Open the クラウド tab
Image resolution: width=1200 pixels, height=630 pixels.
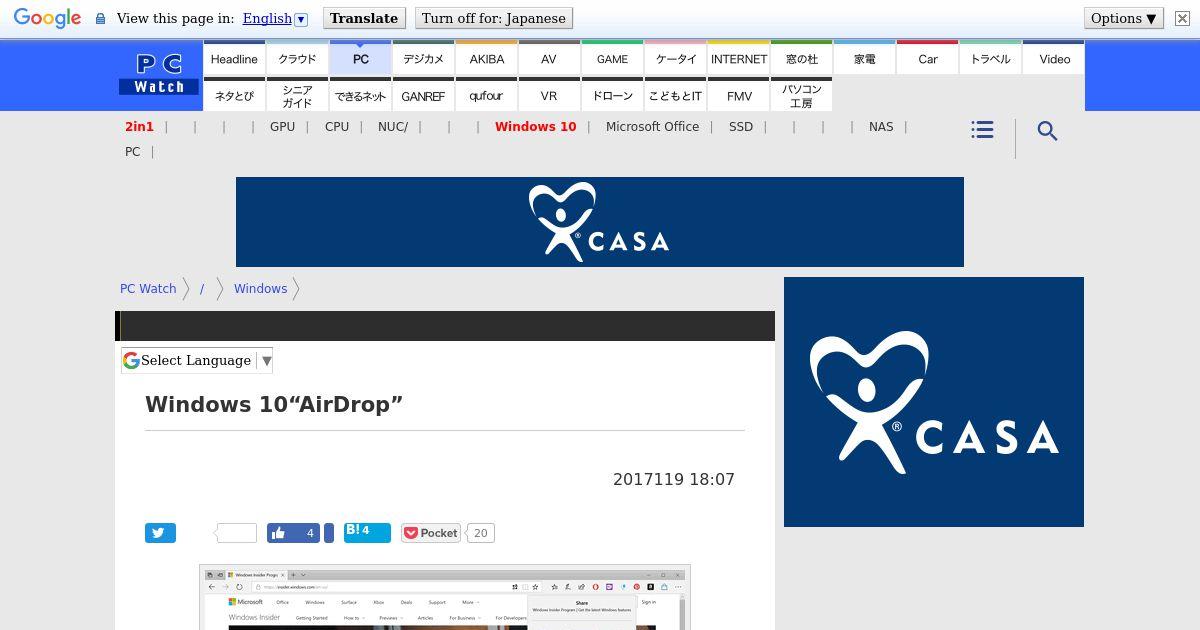pos(297,59)
